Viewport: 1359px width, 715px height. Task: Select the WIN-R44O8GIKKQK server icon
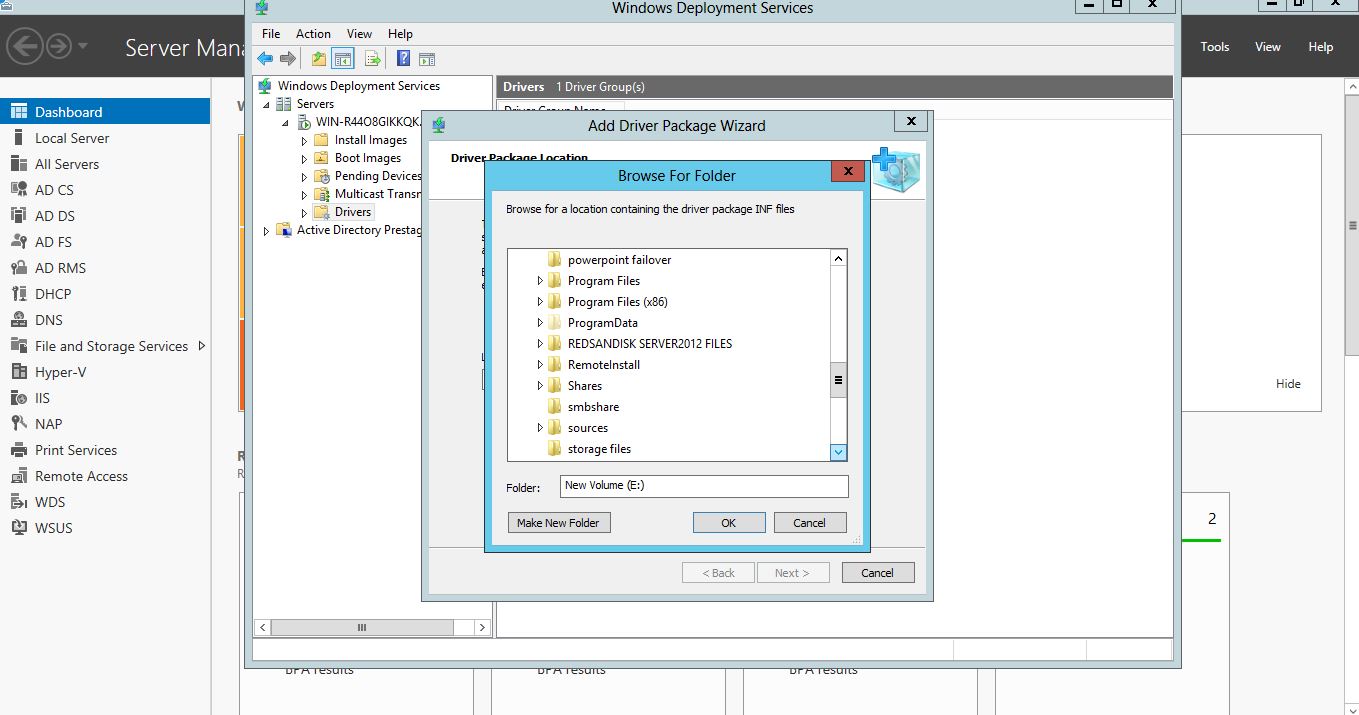click(x=304, y=122)
